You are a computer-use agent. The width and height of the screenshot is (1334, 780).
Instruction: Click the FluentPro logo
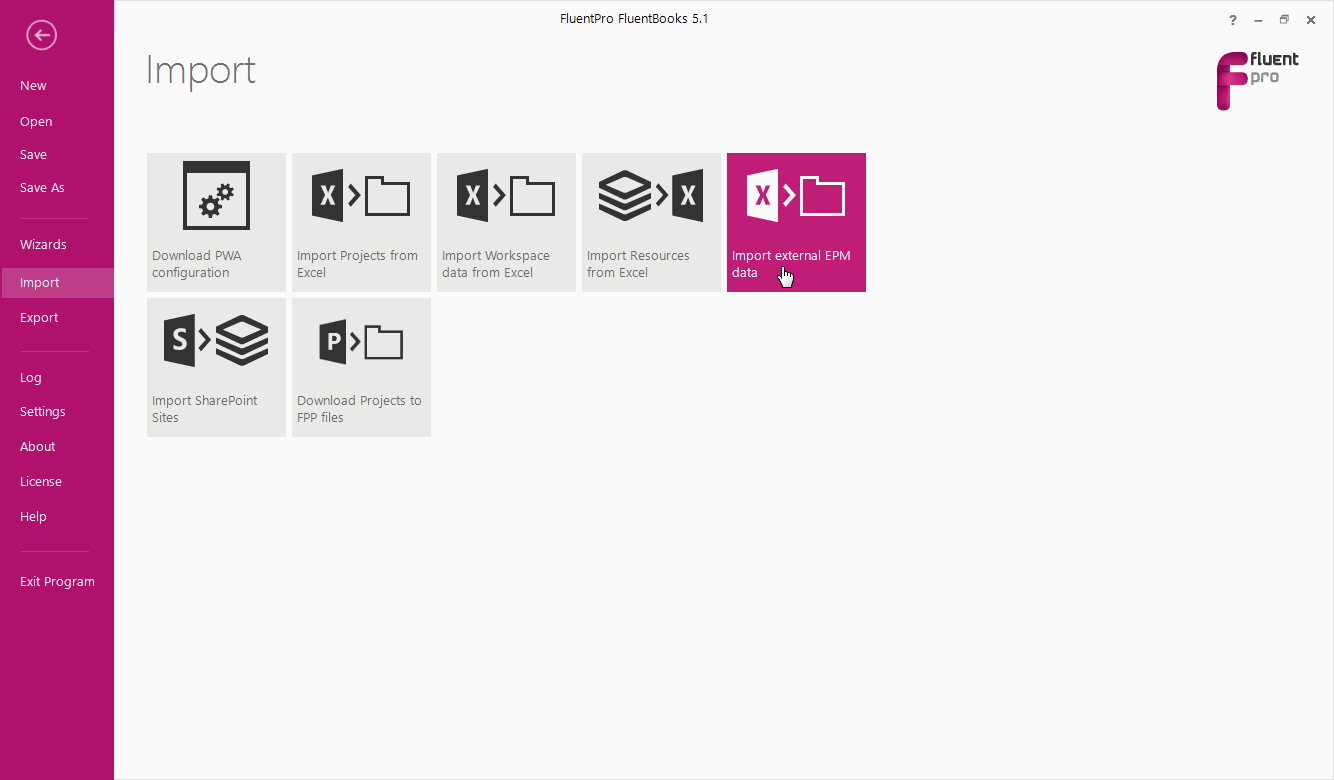click(1257, 80)
